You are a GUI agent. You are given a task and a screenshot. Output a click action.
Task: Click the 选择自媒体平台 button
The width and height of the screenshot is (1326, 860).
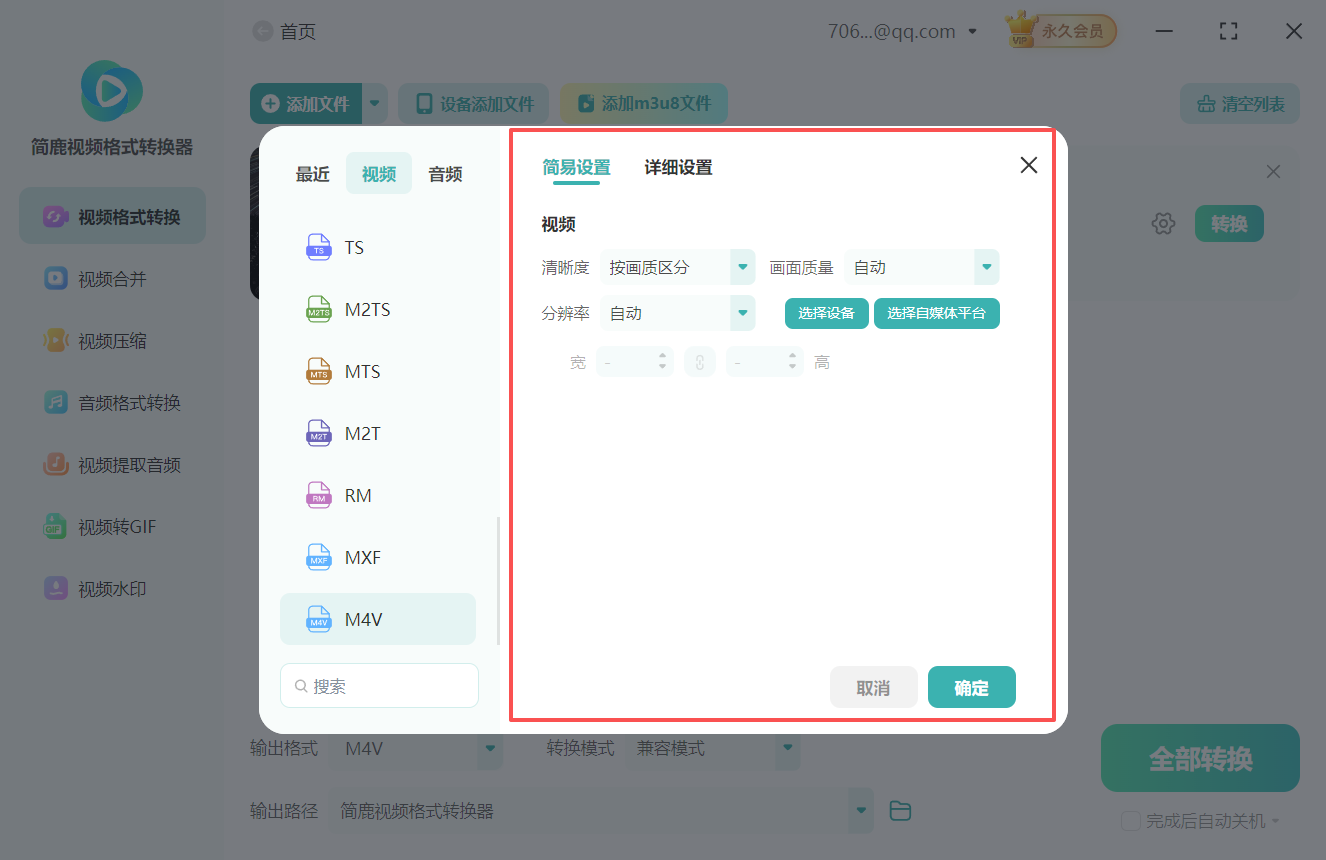pyautogui.click(x=936, y=314)
